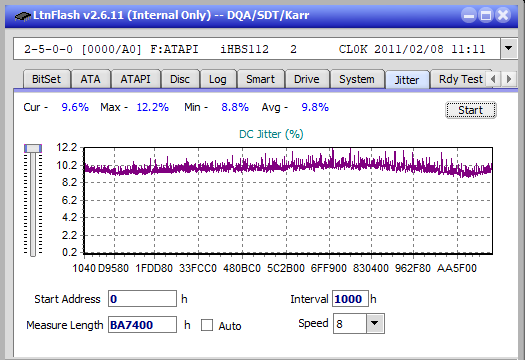The height and width of the screenshot is (360, 525).
Task: Click the Measure Length field
Action: [142, 325]
